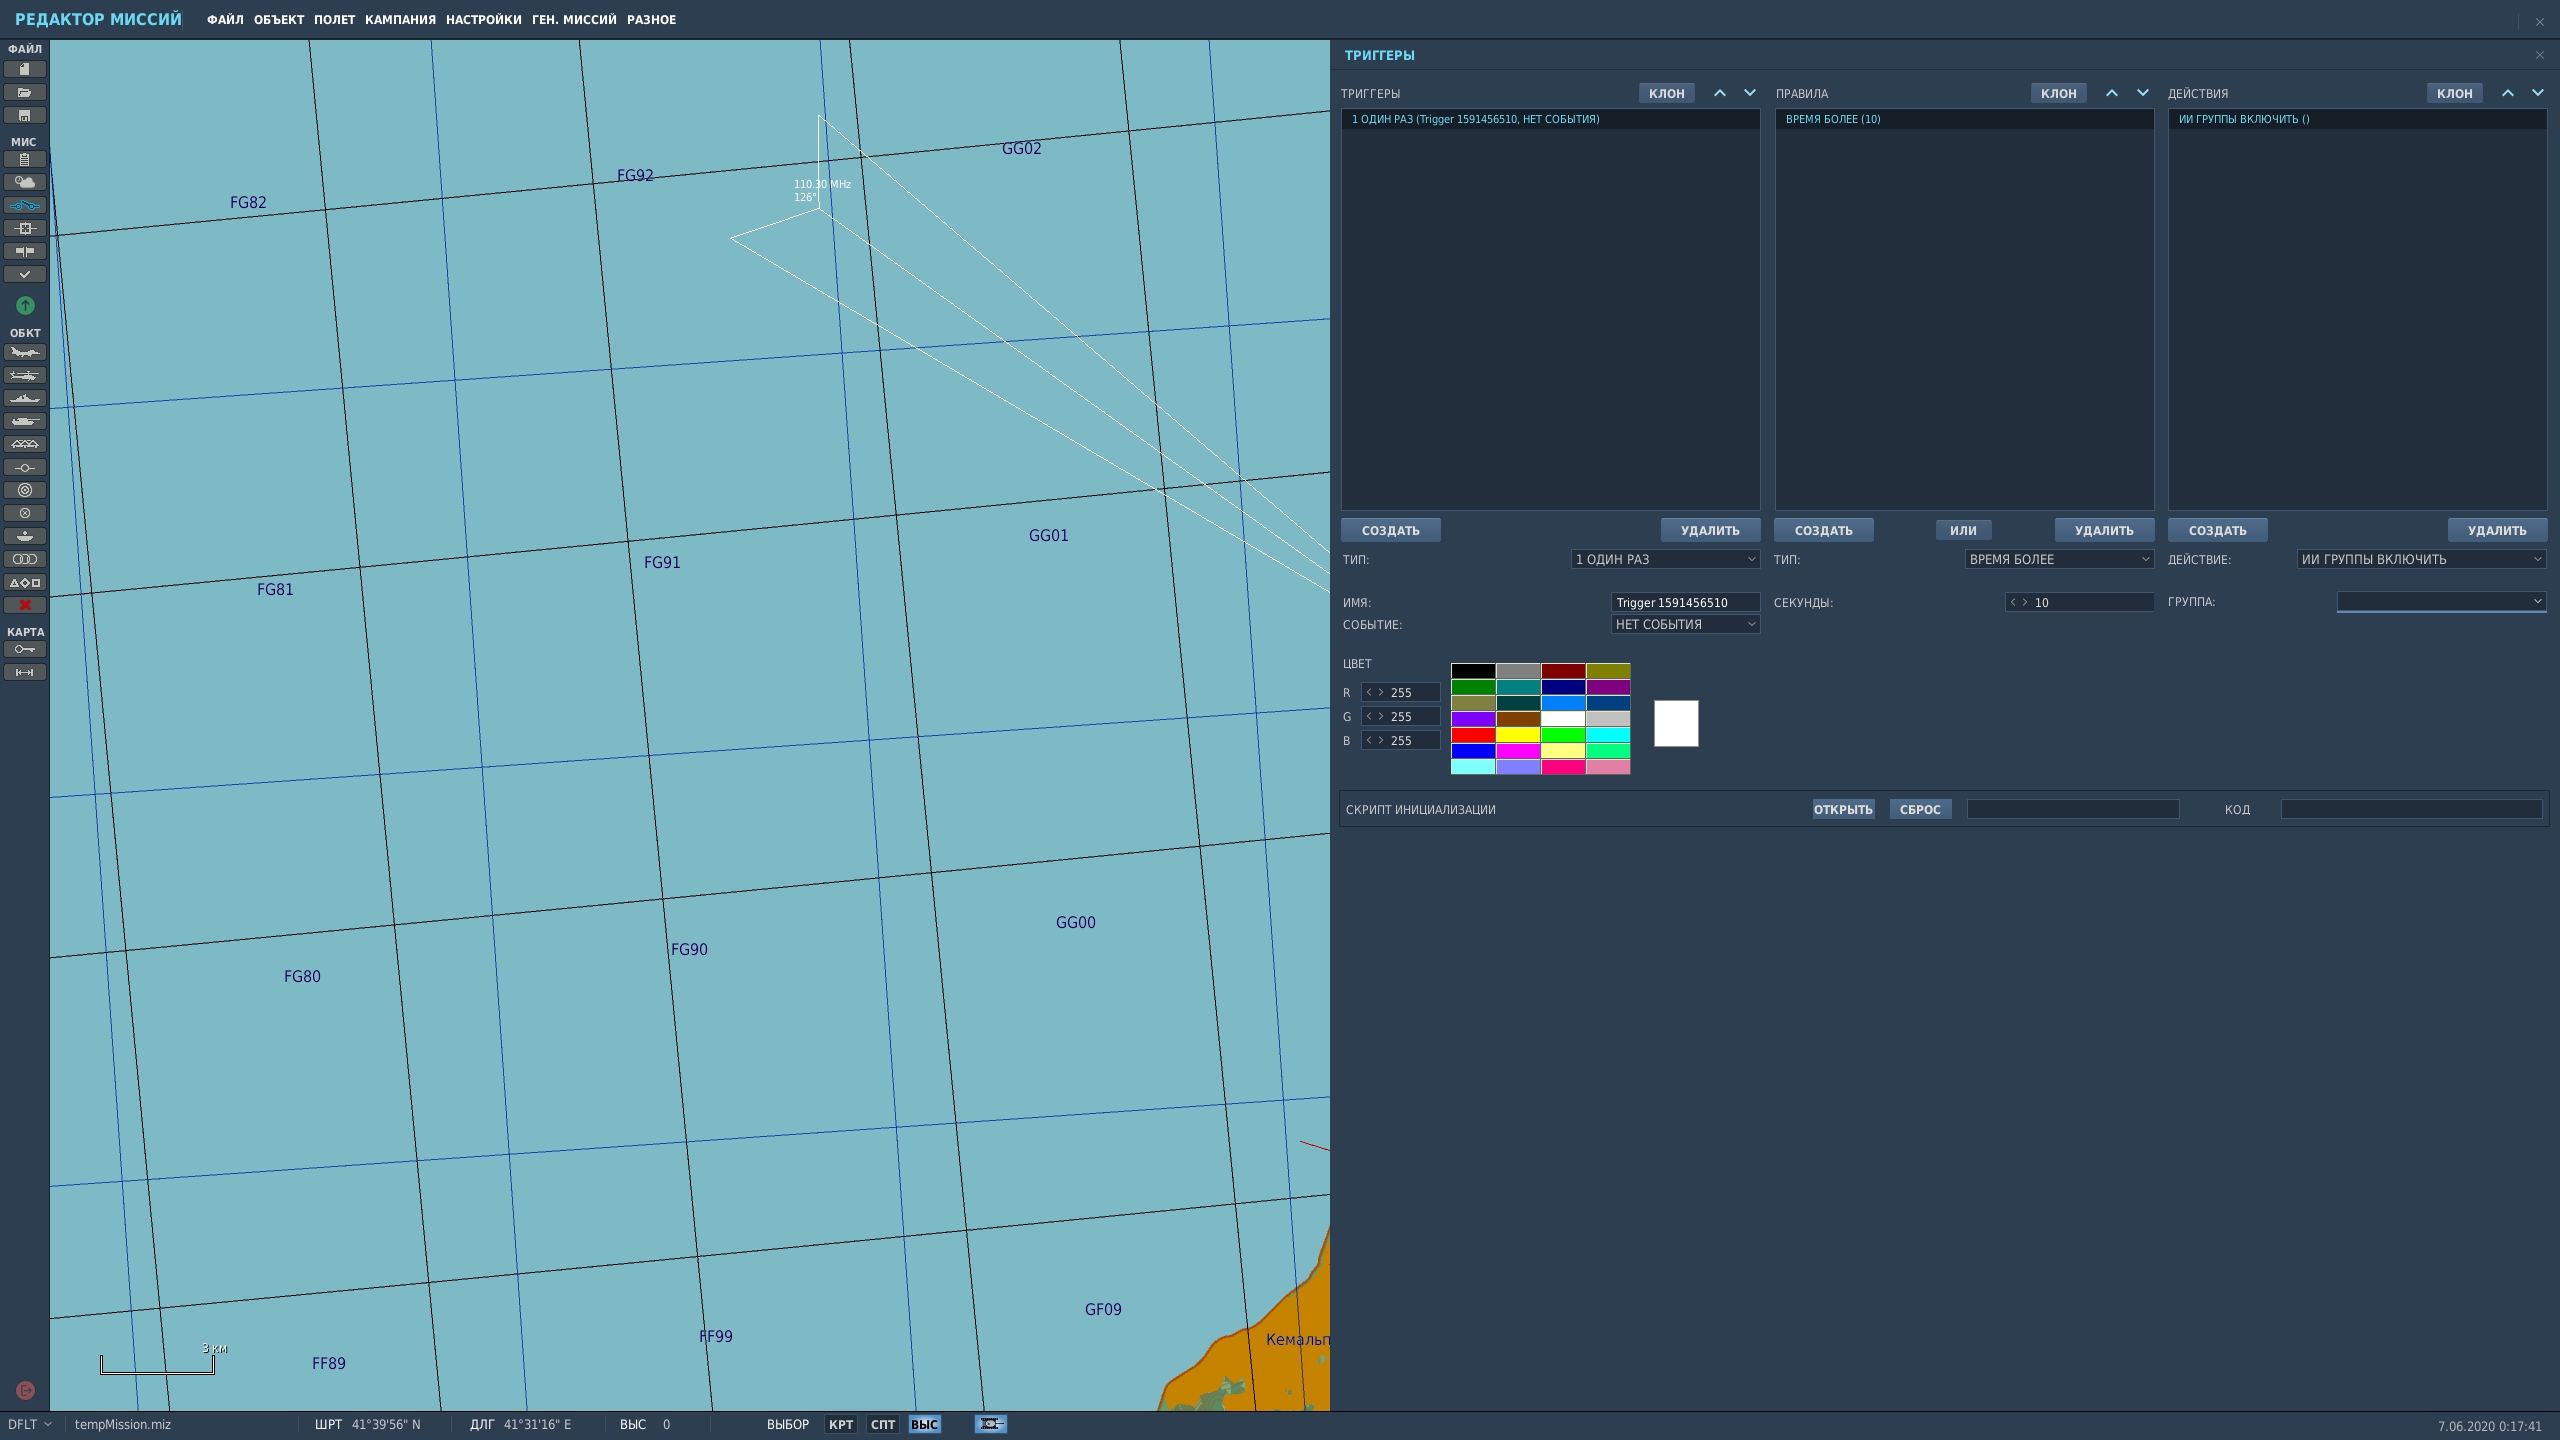This screenshot has height=1440, width=2560.
Task: Pick the yellow color swatch
Action: tap(1518, 735)
